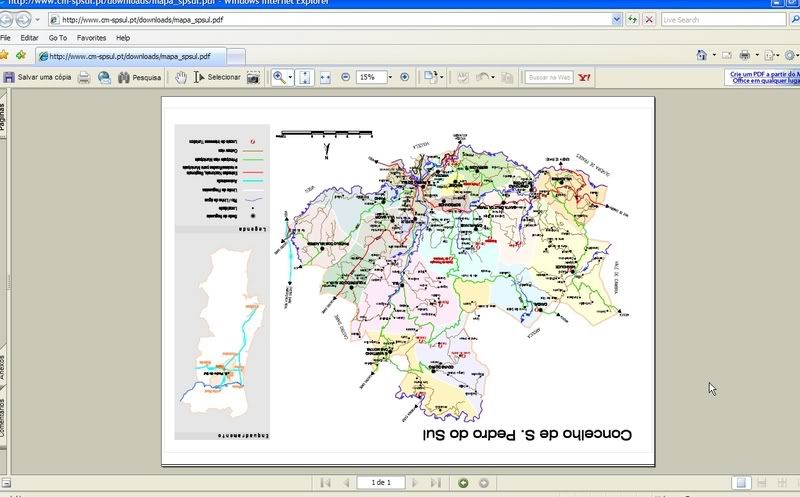
Task: Click the Buscar na Web search field
Action: pyautogui.click(x=549, y=78)
